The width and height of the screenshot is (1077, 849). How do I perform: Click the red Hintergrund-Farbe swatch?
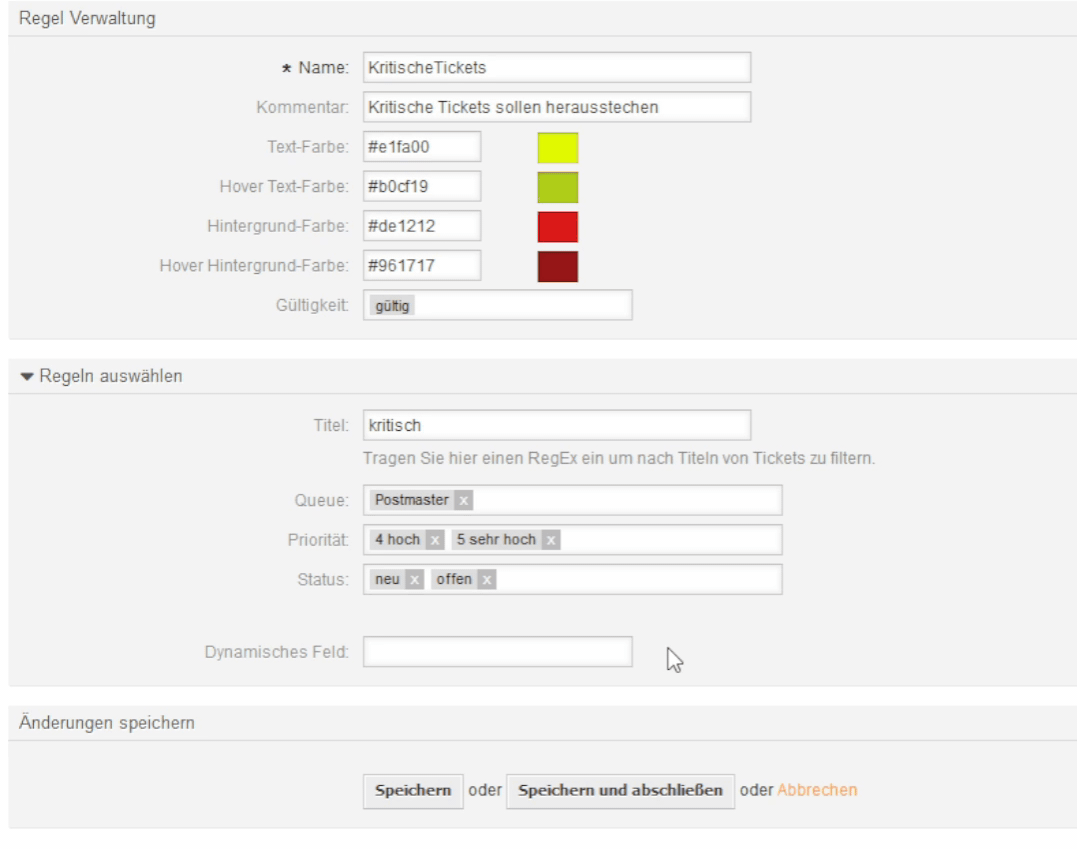pyautogui.click(x=557, y=227)
